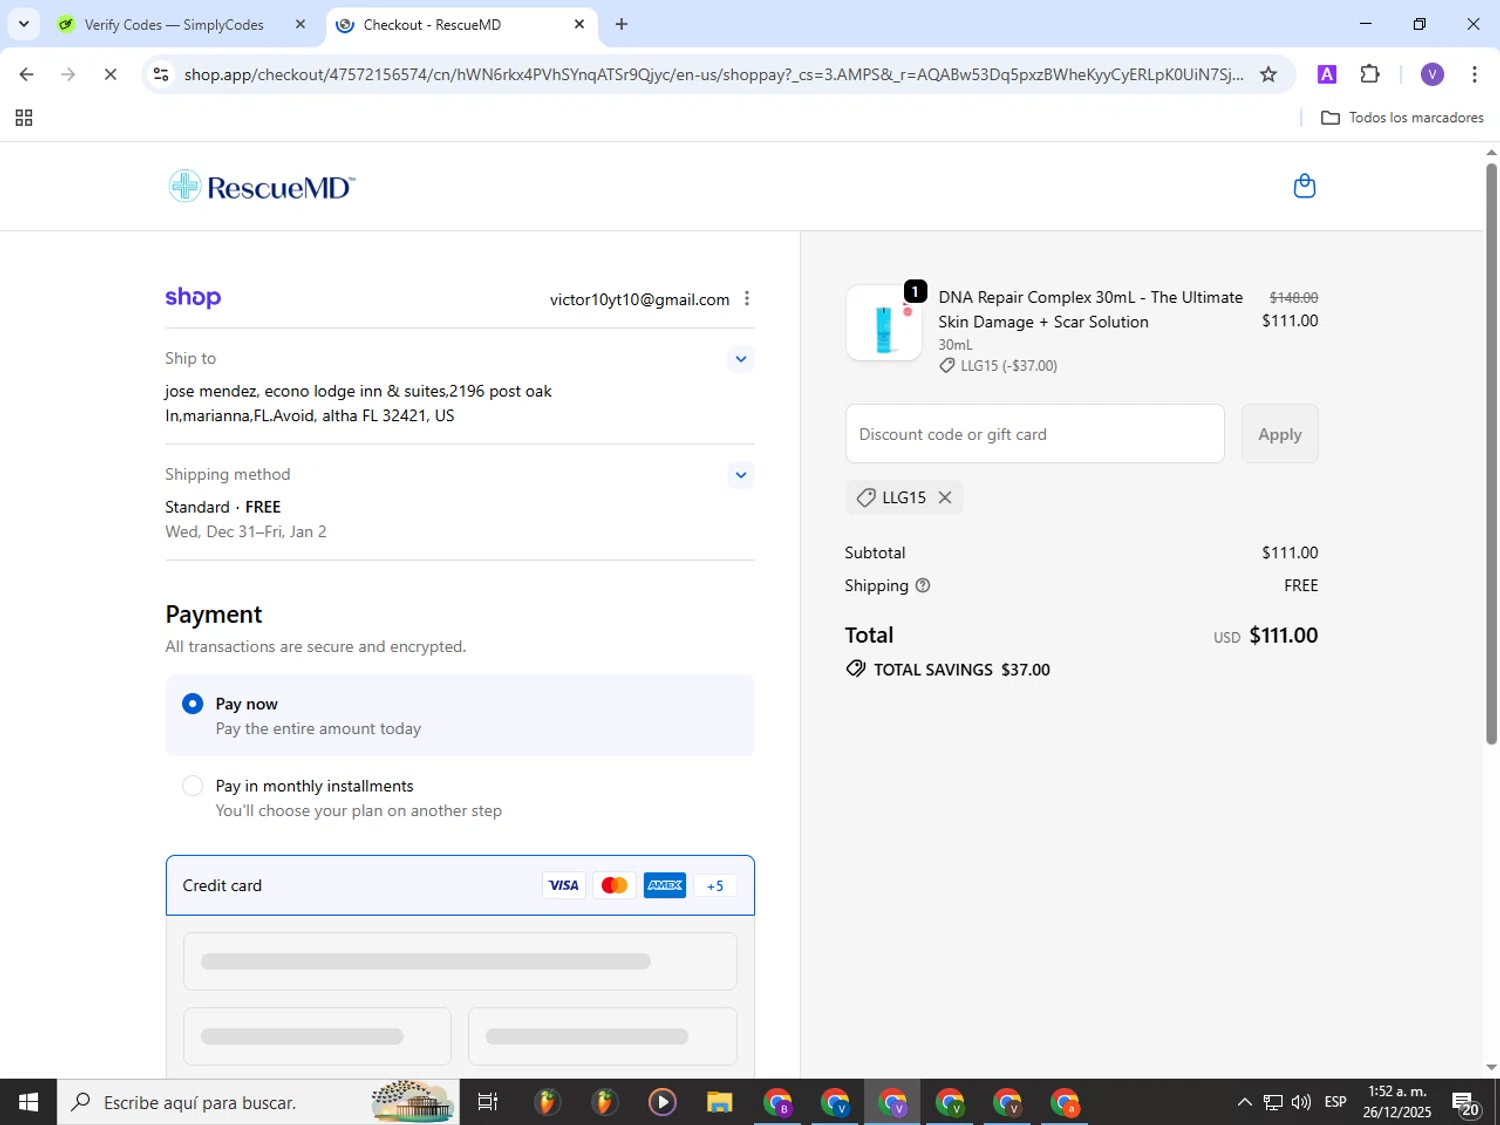Click the address bar URL

(x=713, y=74)
